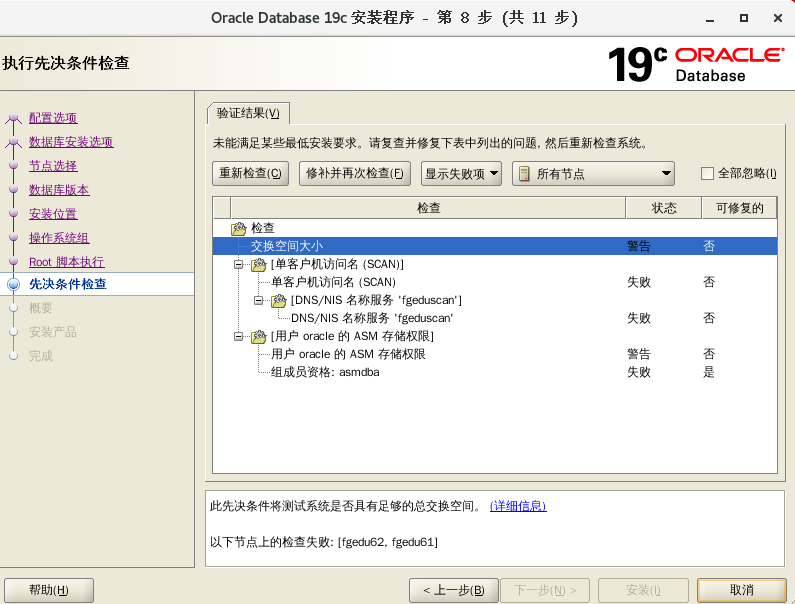Go back with 上一步(B) button
This screenshot has height=604, width=795.
click(454, 590)
